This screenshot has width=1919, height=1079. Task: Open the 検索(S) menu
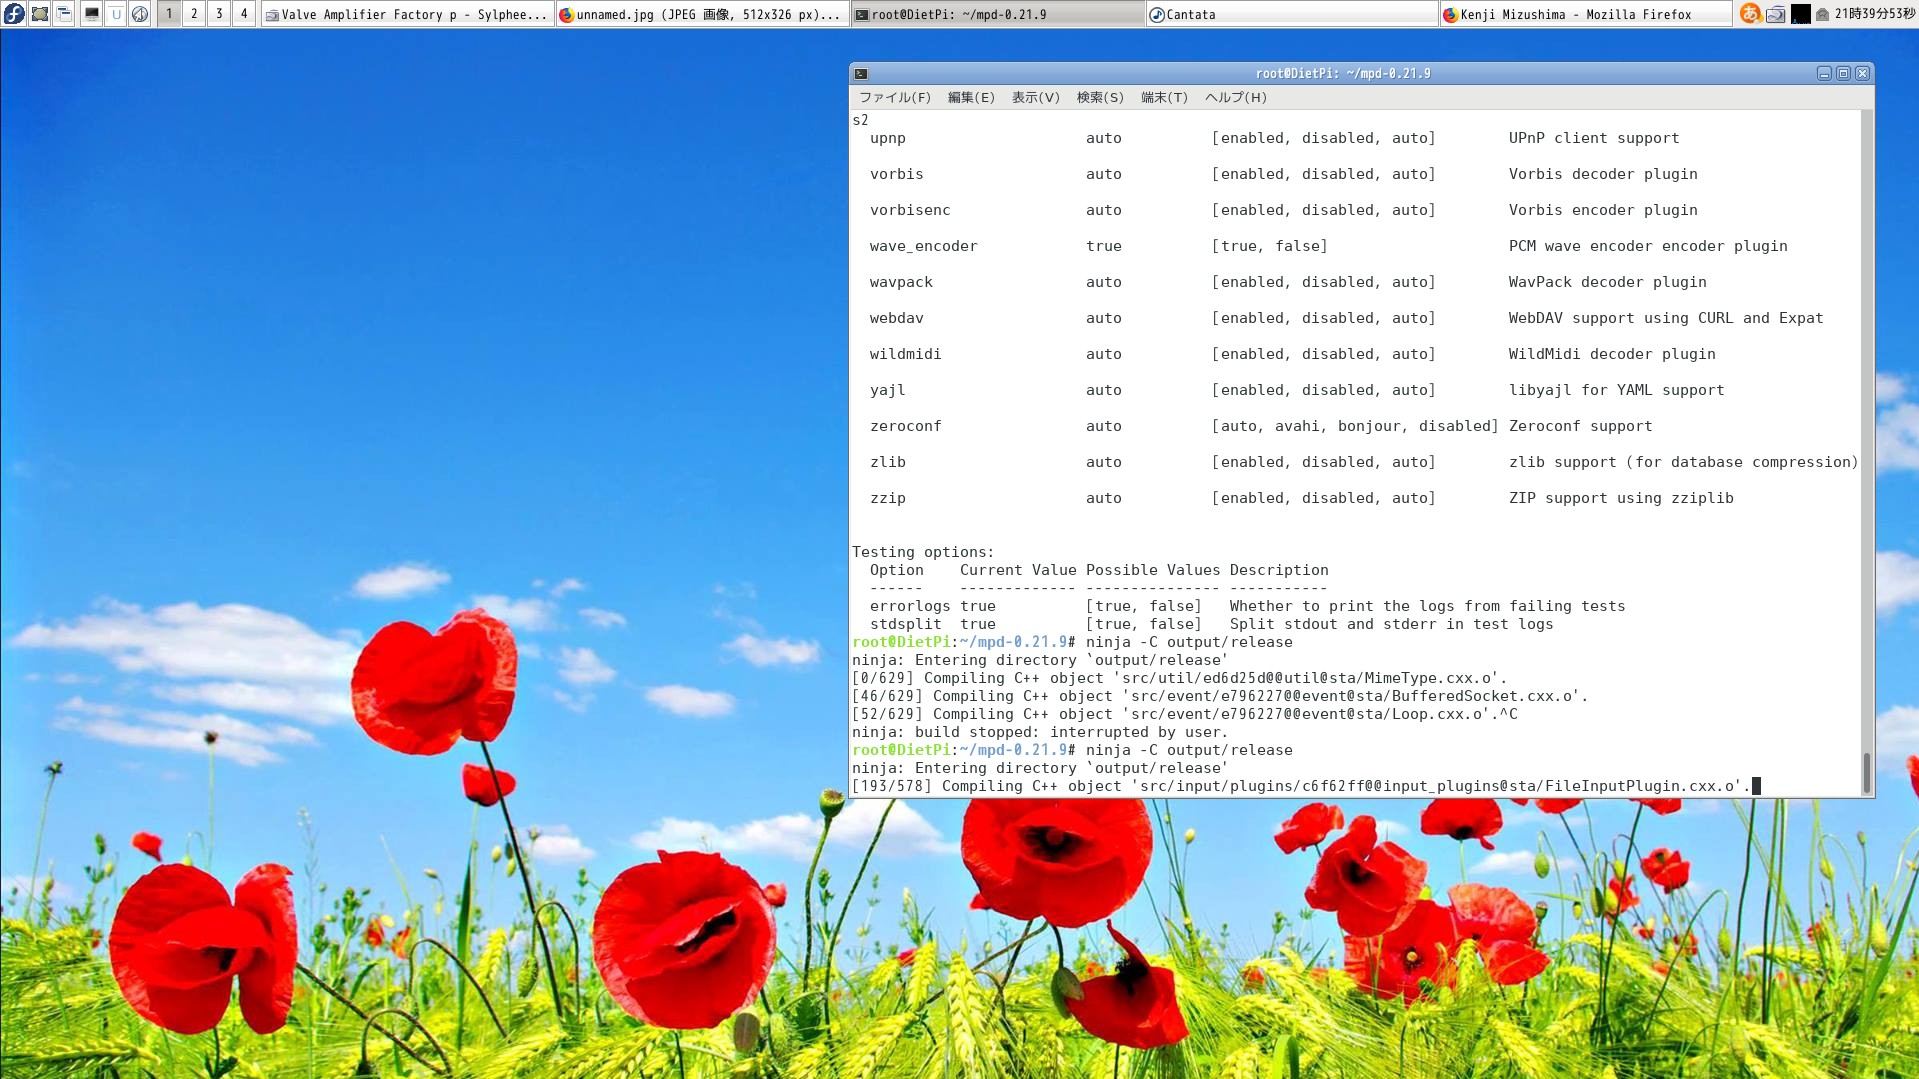click(x=1099, y=97)
